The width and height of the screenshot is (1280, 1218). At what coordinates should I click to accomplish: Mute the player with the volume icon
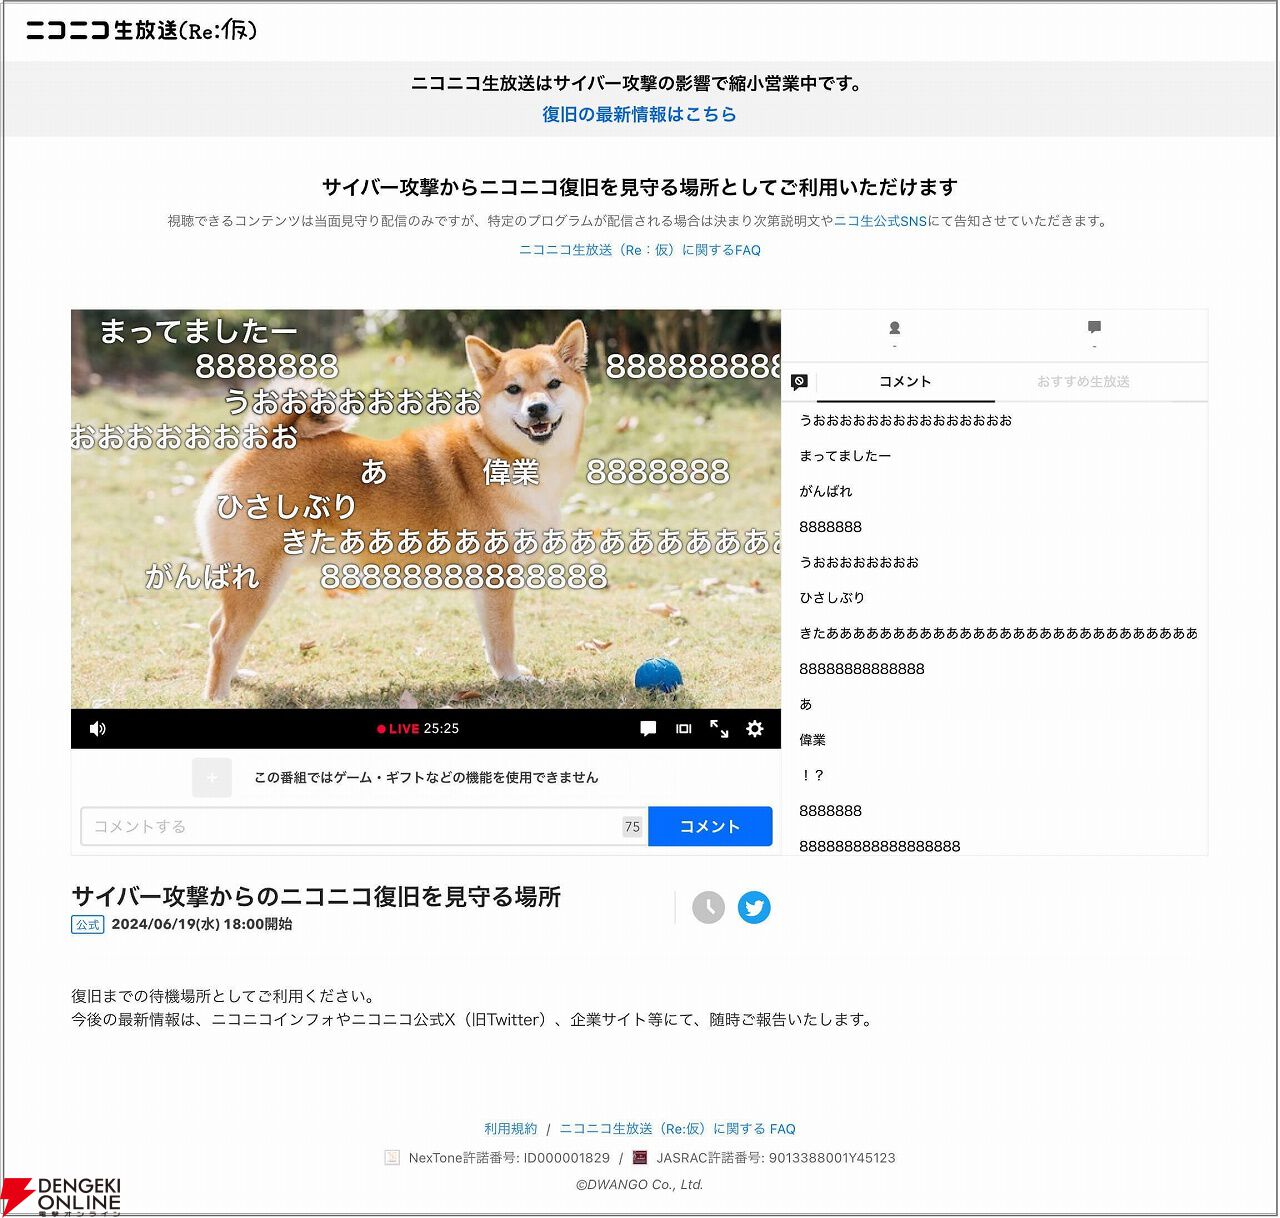coord(97,729)
